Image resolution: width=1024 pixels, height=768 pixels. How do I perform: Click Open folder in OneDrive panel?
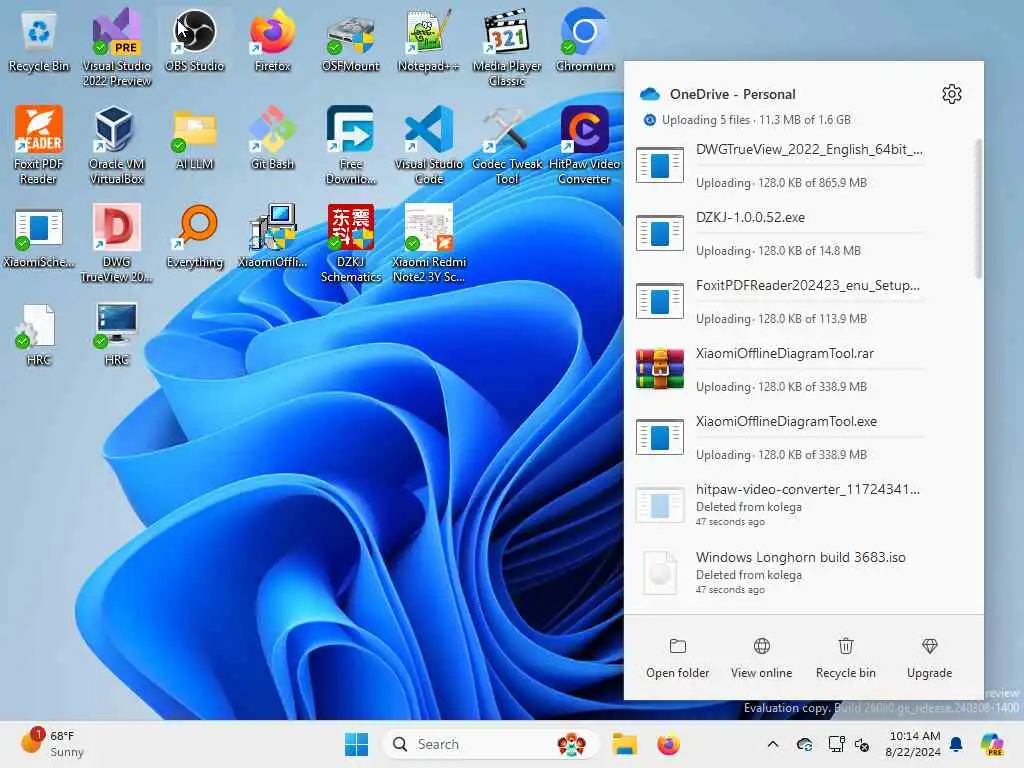[677, 658]
